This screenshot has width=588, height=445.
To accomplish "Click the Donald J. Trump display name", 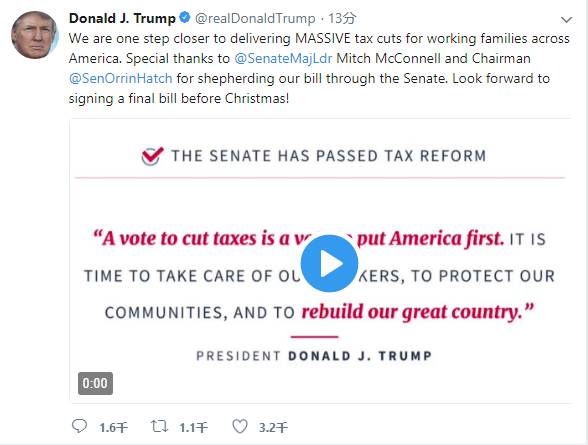I will click(122, 18).
